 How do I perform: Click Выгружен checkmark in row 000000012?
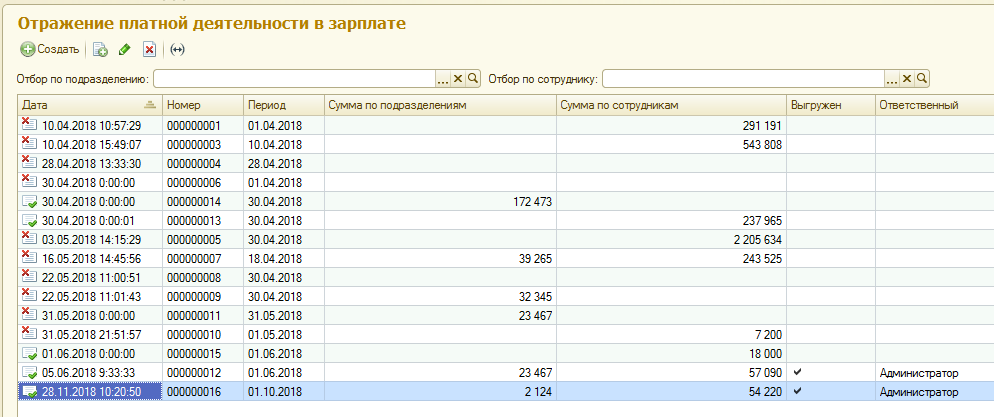click(x=797, y=373)
